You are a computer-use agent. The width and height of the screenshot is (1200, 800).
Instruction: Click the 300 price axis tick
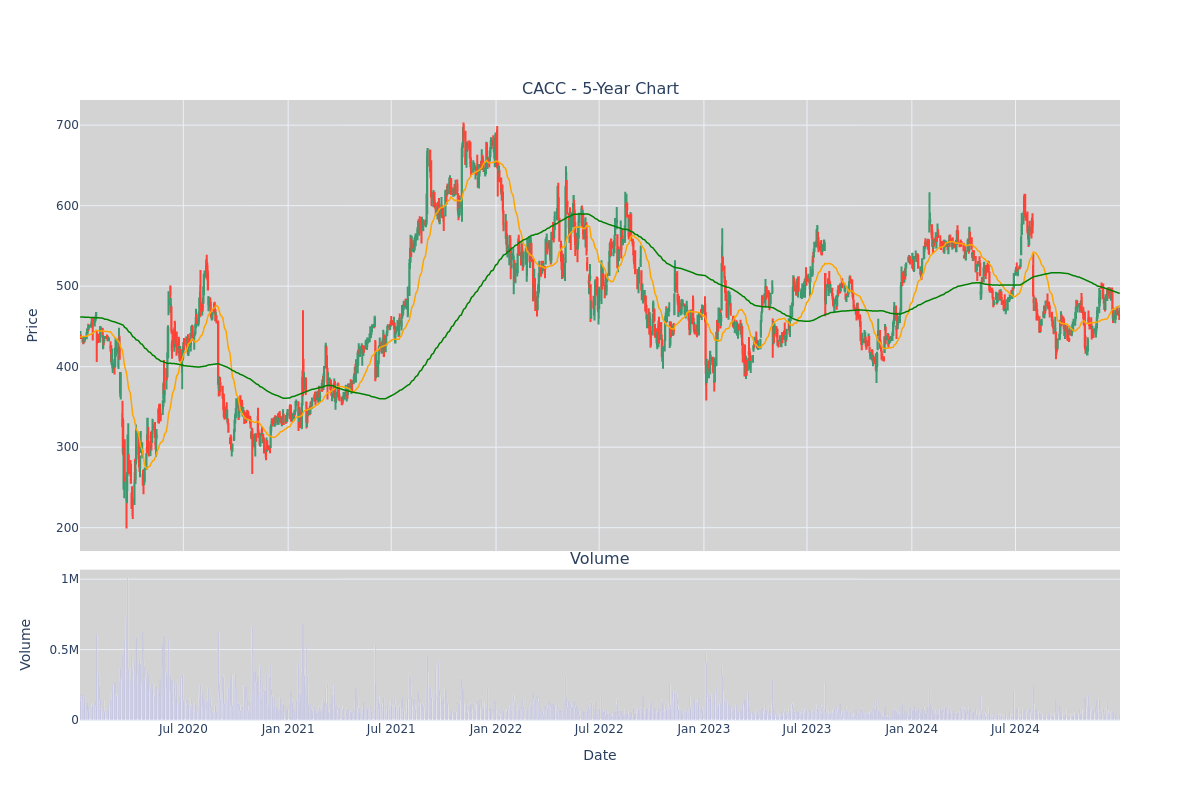pos(67,447)
